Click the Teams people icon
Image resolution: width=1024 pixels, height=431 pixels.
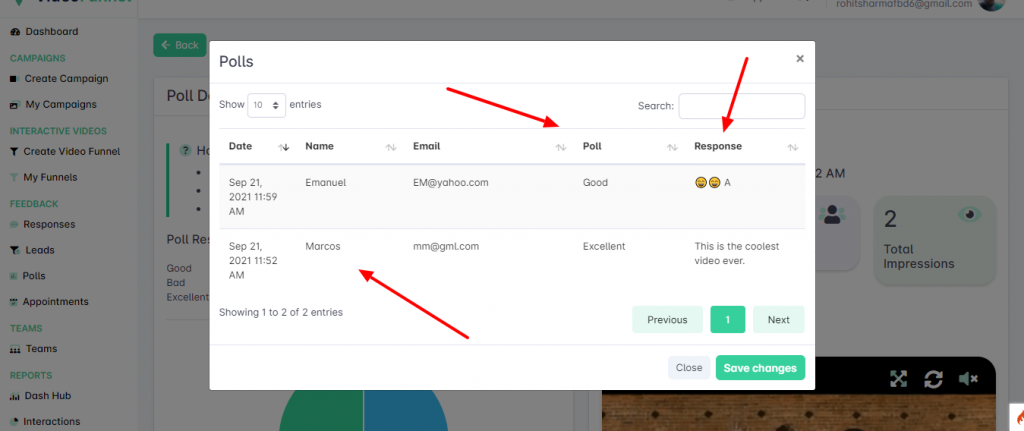point(15,349)
